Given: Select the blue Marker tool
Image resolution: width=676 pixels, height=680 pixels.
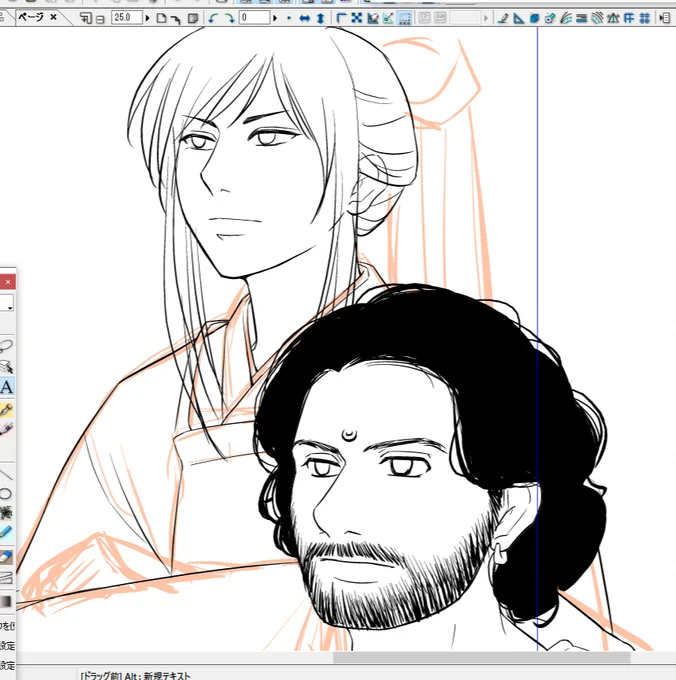Looking at the screenshot, I should click(6, 532).
